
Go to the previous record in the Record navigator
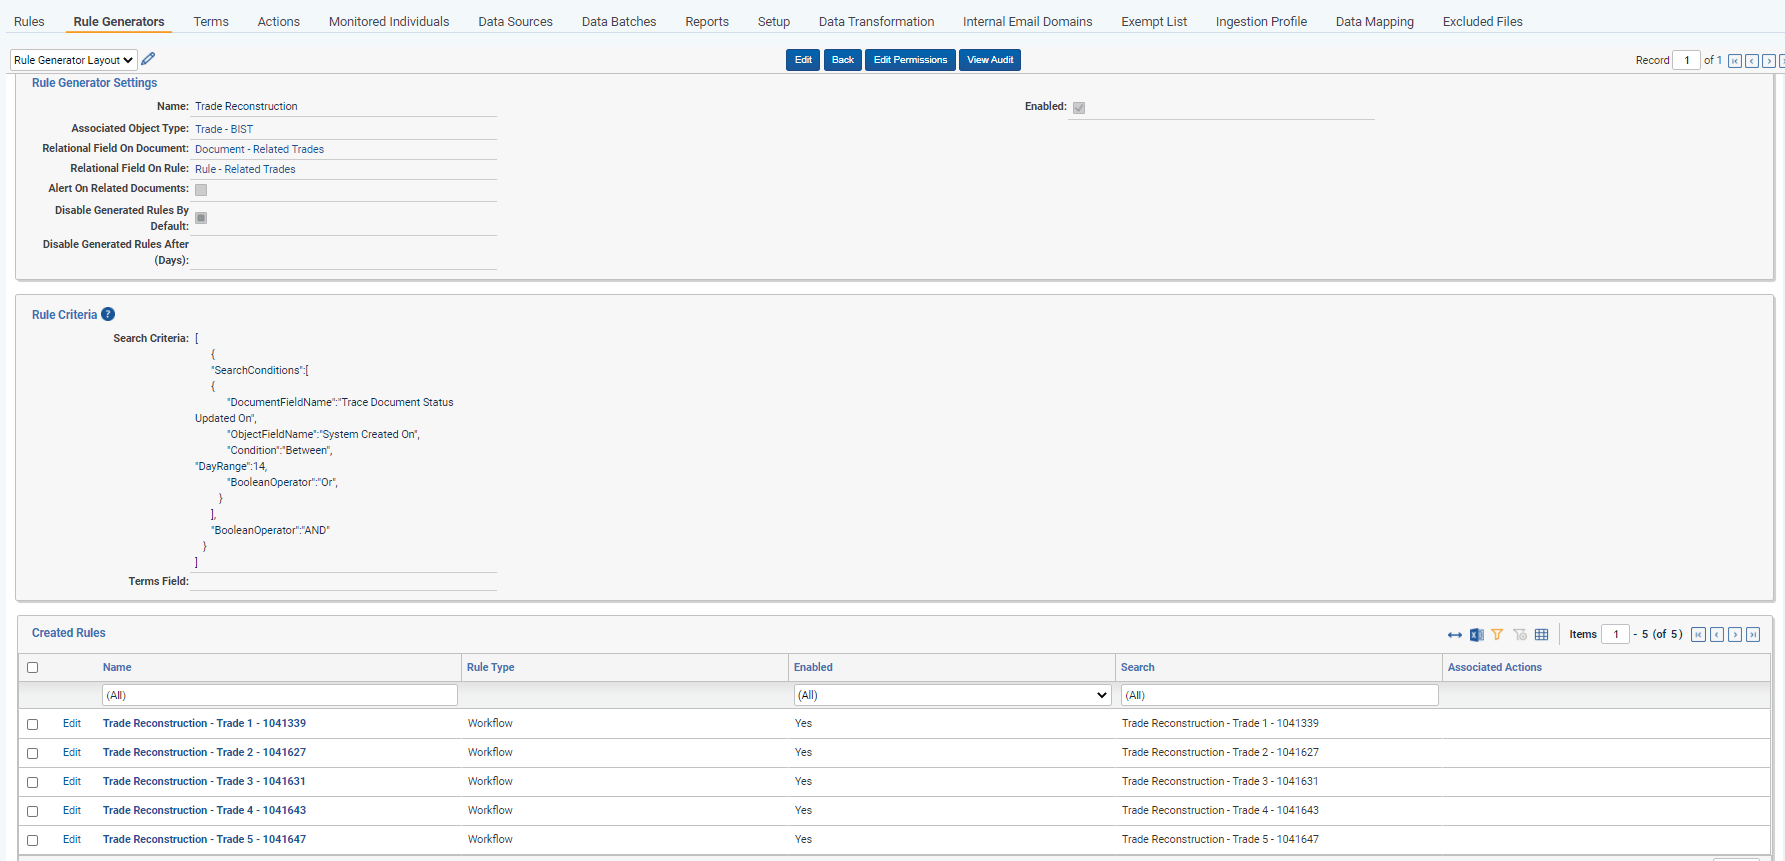coord(1752,61)
